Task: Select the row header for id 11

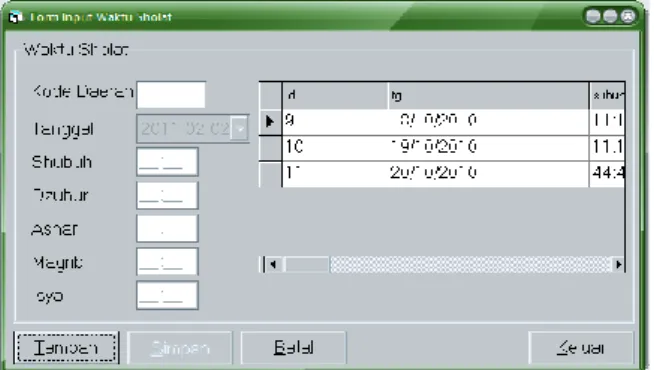Action: 270,174
